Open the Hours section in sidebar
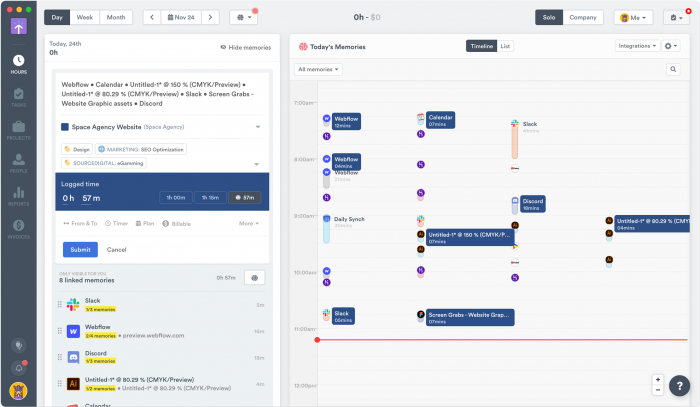This screenshot has width=700, height=407. (18, 64)
